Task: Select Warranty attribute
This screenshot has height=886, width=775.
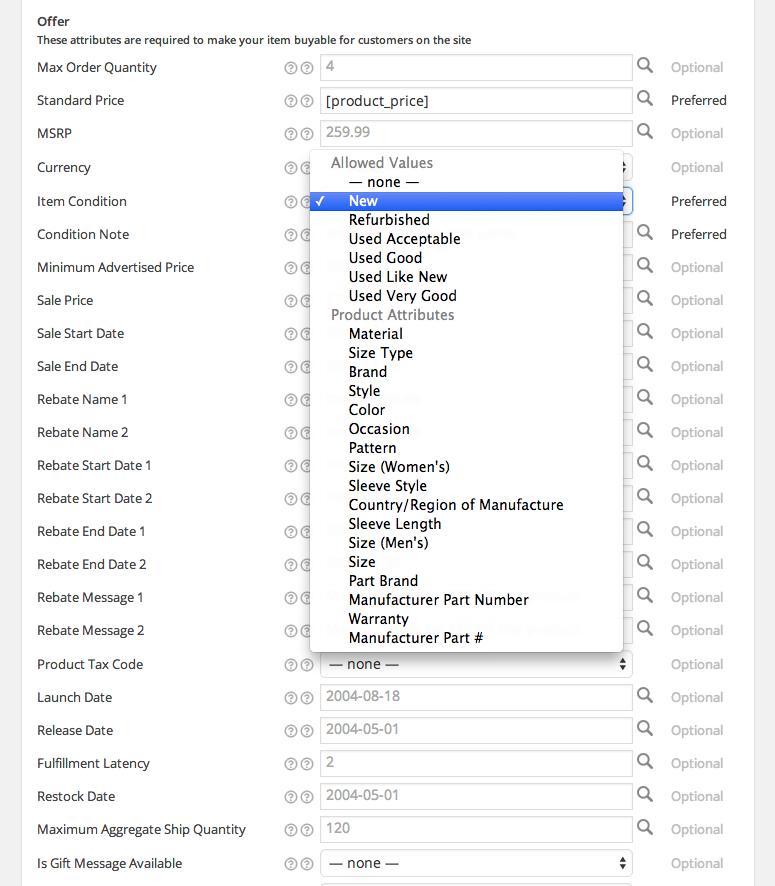Action: pyautogui.click(x=466, y=619)
